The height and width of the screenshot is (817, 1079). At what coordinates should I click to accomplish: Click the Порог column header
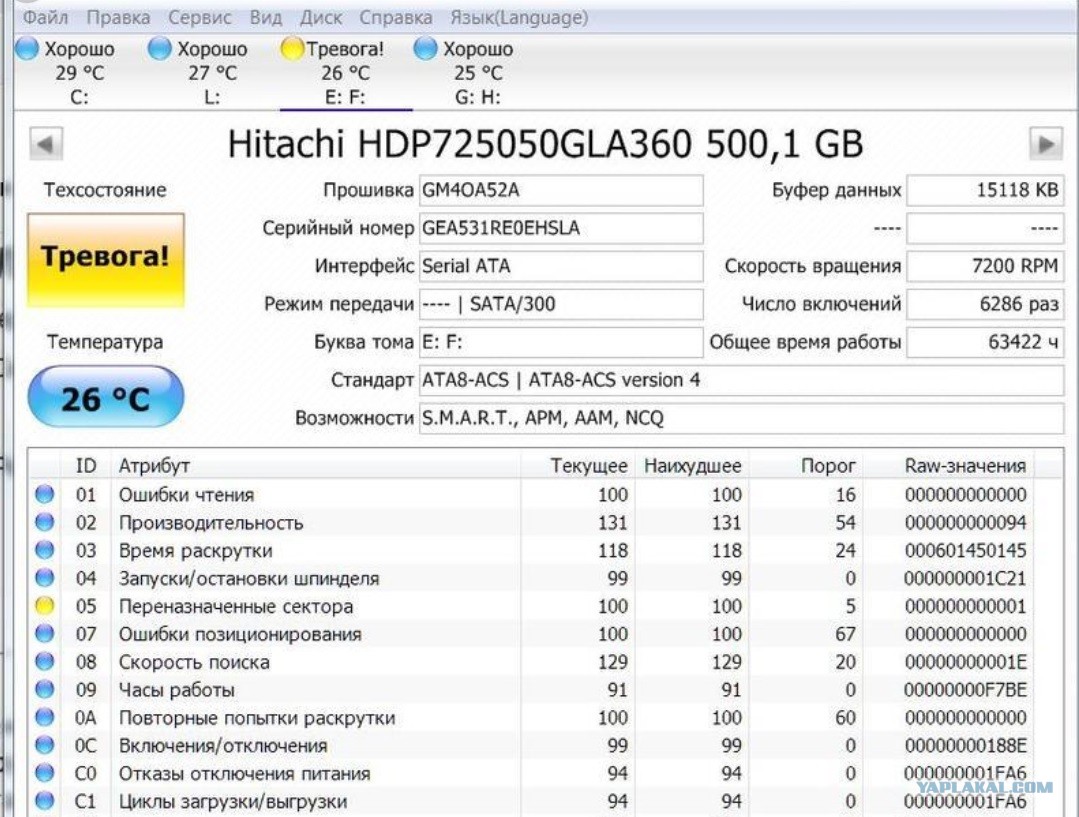pos(806,465)
